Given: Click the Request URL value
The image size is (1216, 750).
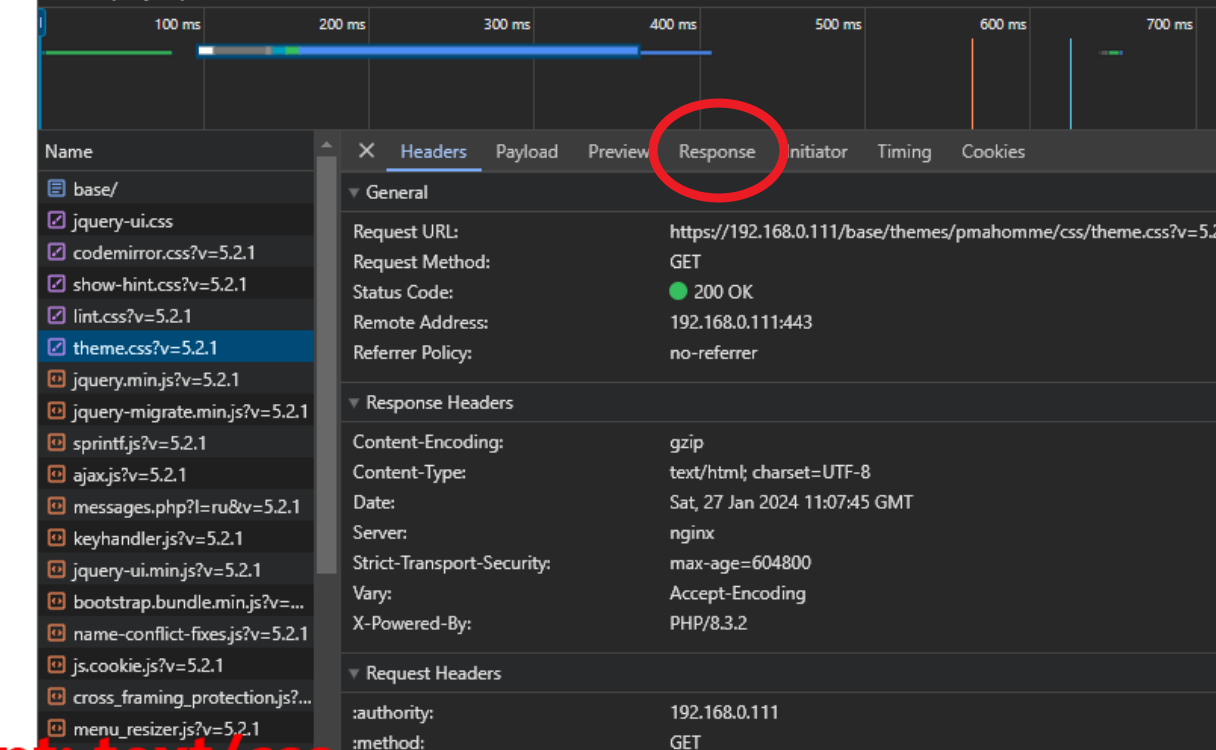Looking at the screenshot, I should [942, 232].
